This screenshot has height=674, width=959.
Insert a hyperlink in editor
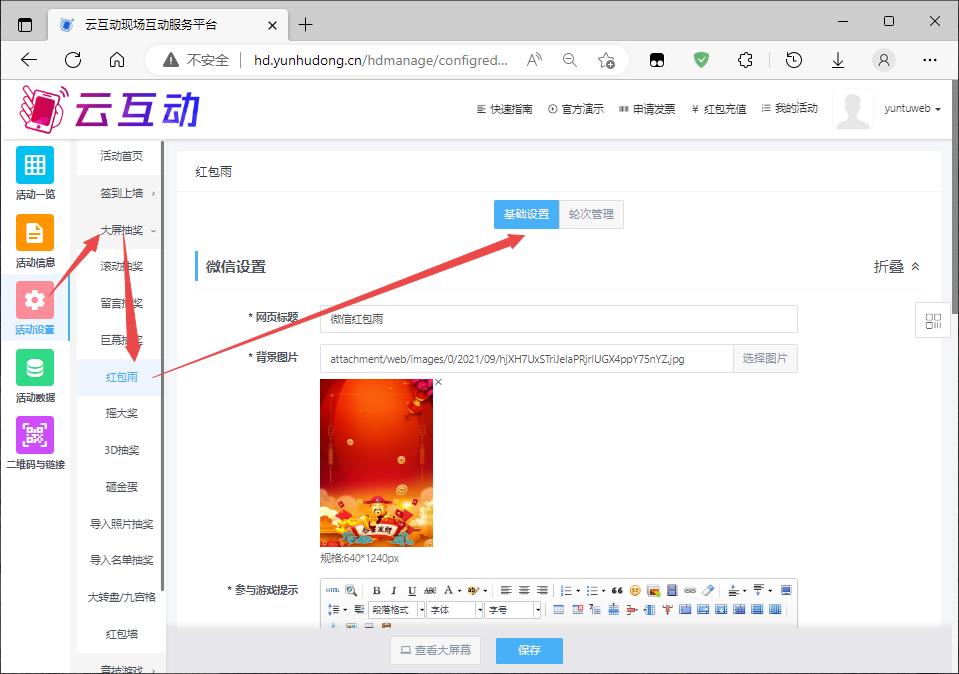click(690, 590)
